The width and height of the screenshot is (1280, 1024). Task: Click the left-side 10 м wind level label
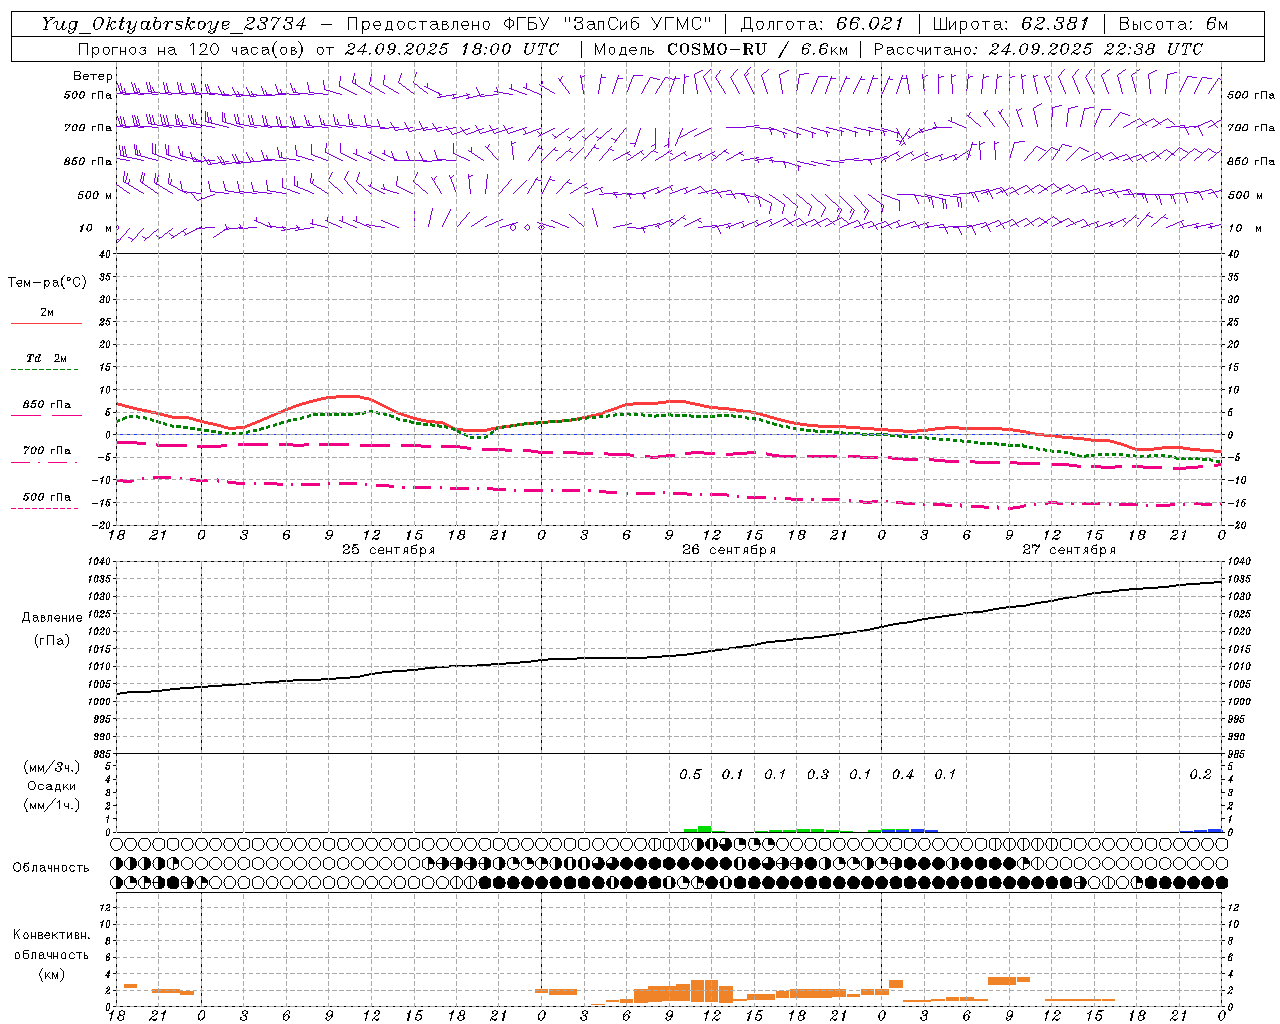coord(96,228)
